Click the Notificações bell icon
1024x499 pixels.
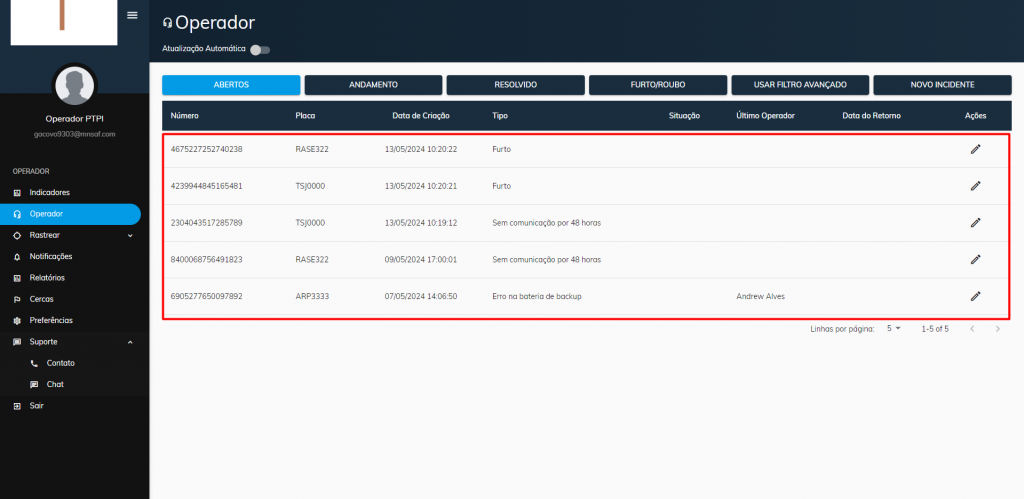coord(17,257)
